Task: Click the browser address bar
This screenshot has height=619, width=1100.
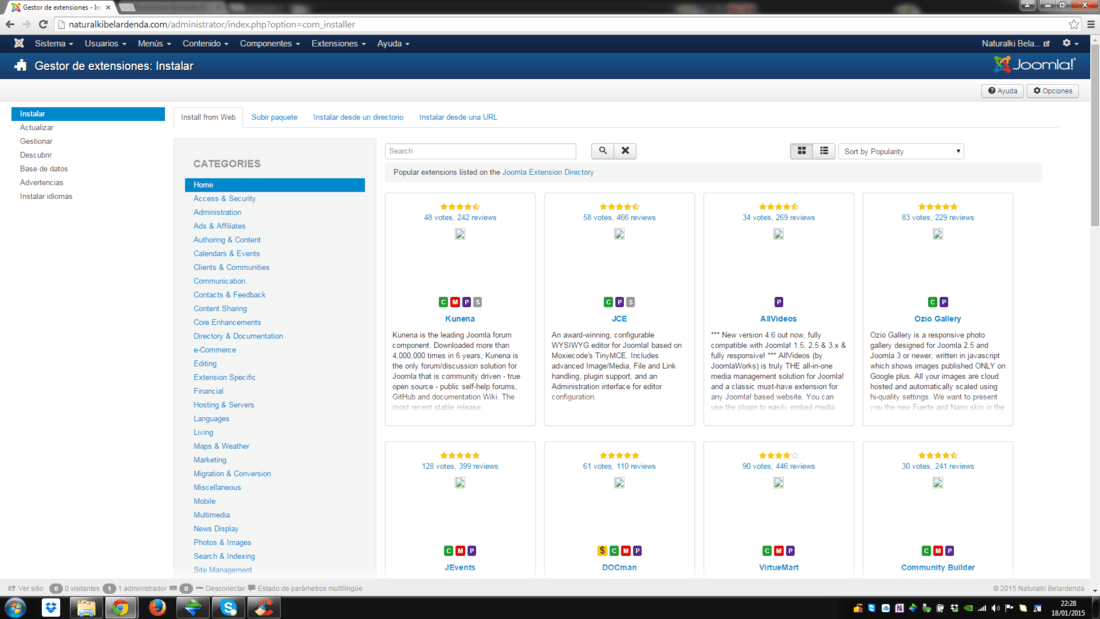Action: [x=561, y=25]
